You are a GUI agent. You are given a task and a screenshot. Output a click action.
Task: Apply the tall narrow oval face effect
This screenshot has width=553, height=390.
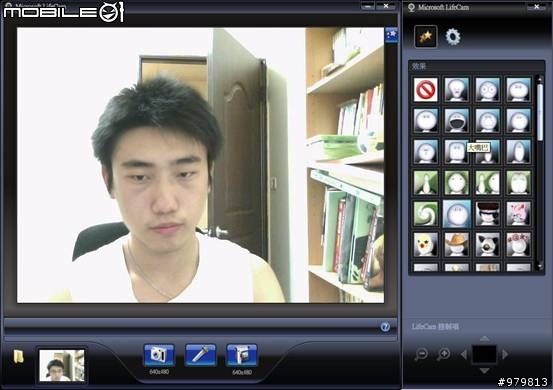518,152
